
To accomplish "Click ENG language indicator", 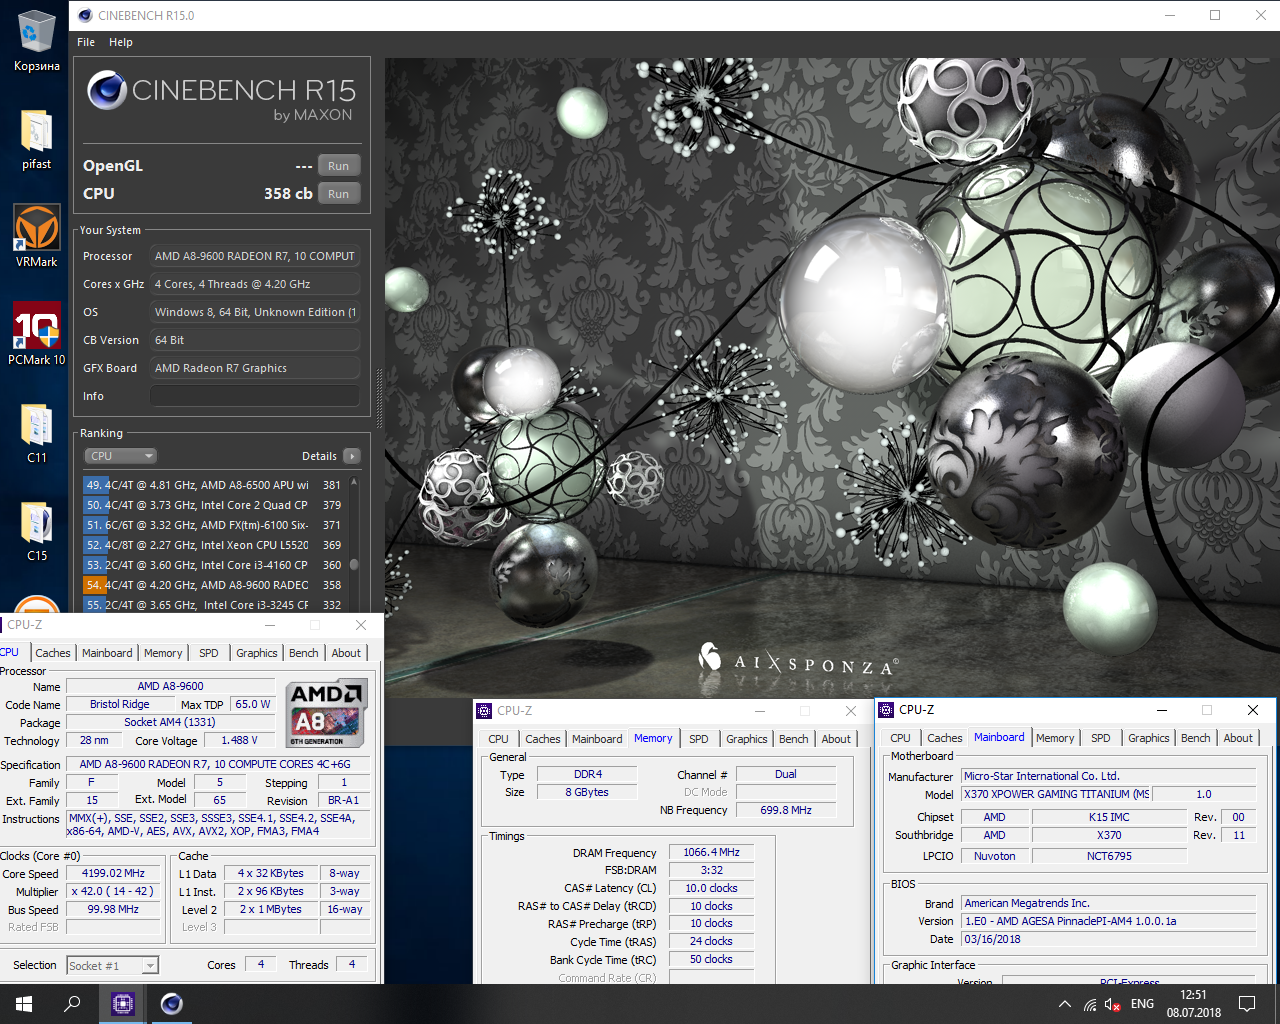I will pos(1142,1004).
